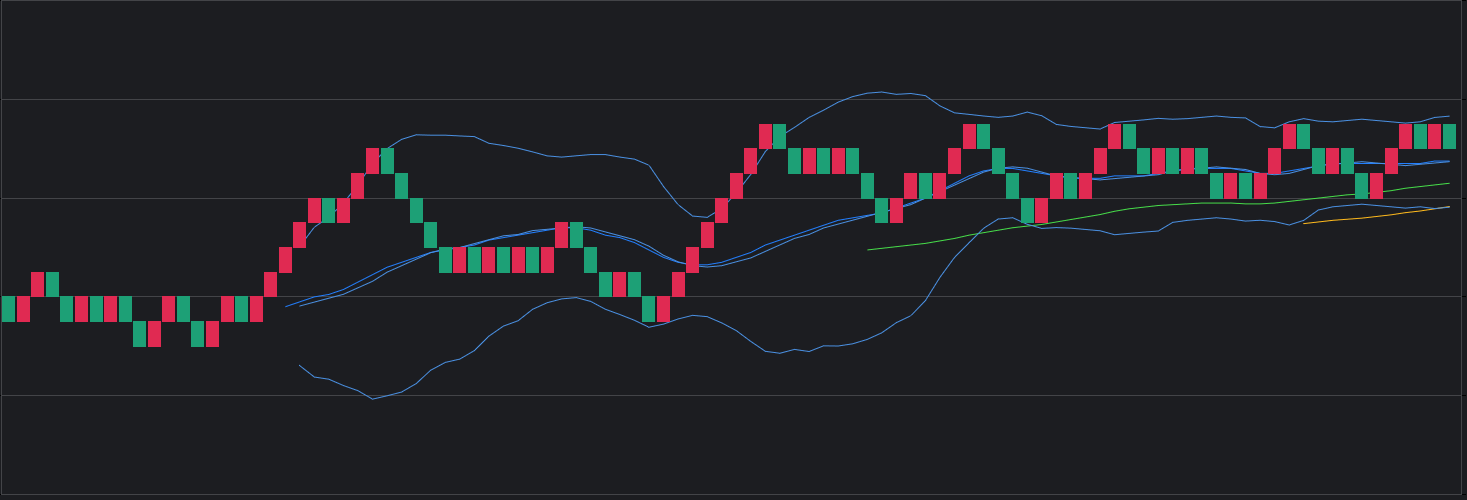The height and width of the screenshot is (500, 1467).
Task: Click the right end of the green moving average
Action: pyautogui.click(x=1449, y=184)
